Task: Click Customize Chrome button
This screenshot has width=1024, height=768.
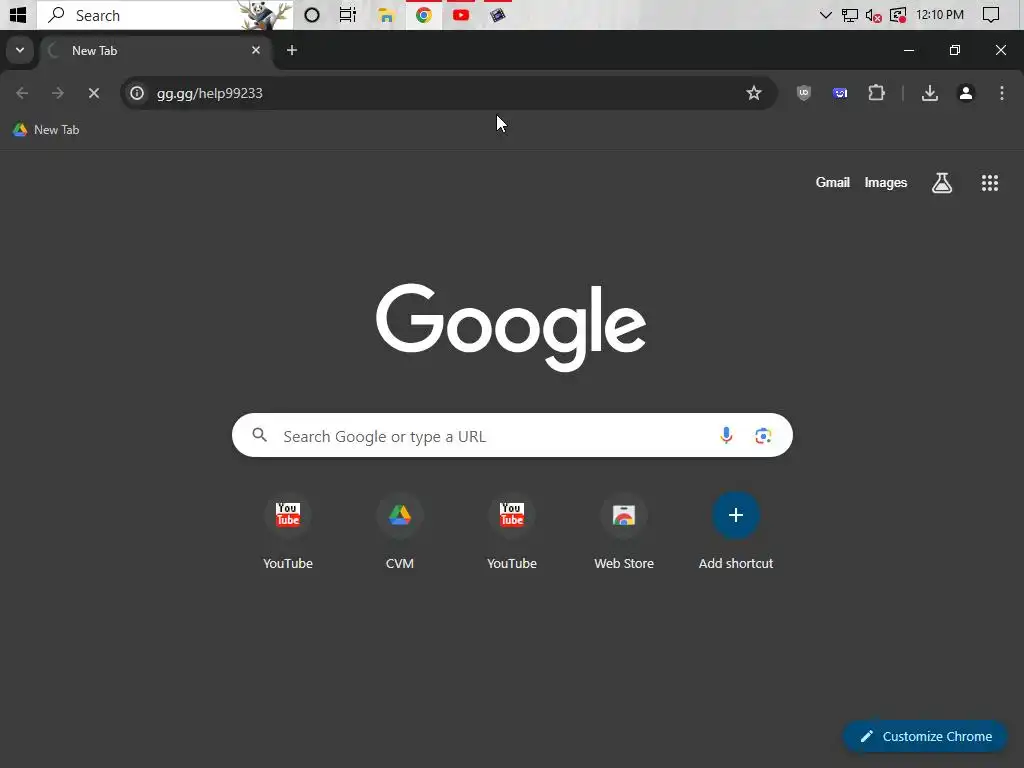Action: coord(925,737)
